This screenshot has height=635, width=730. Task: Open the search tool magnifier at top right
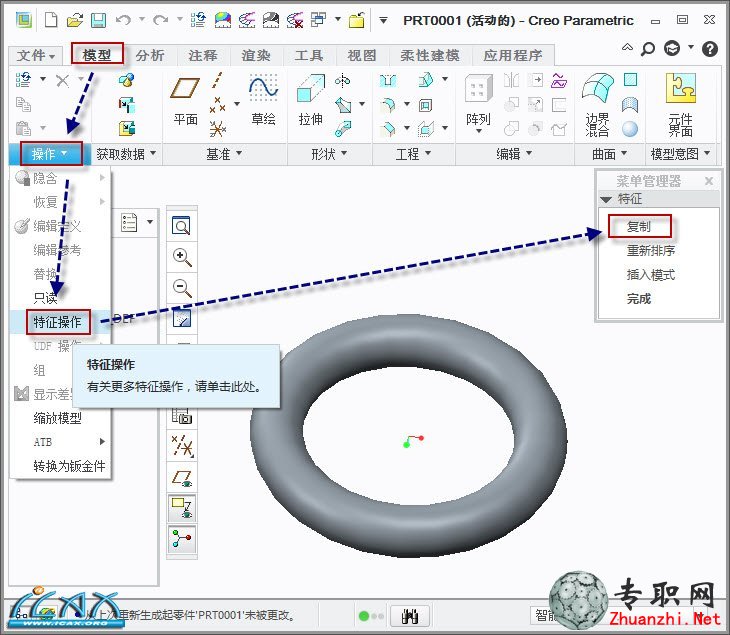coord(648,48)
